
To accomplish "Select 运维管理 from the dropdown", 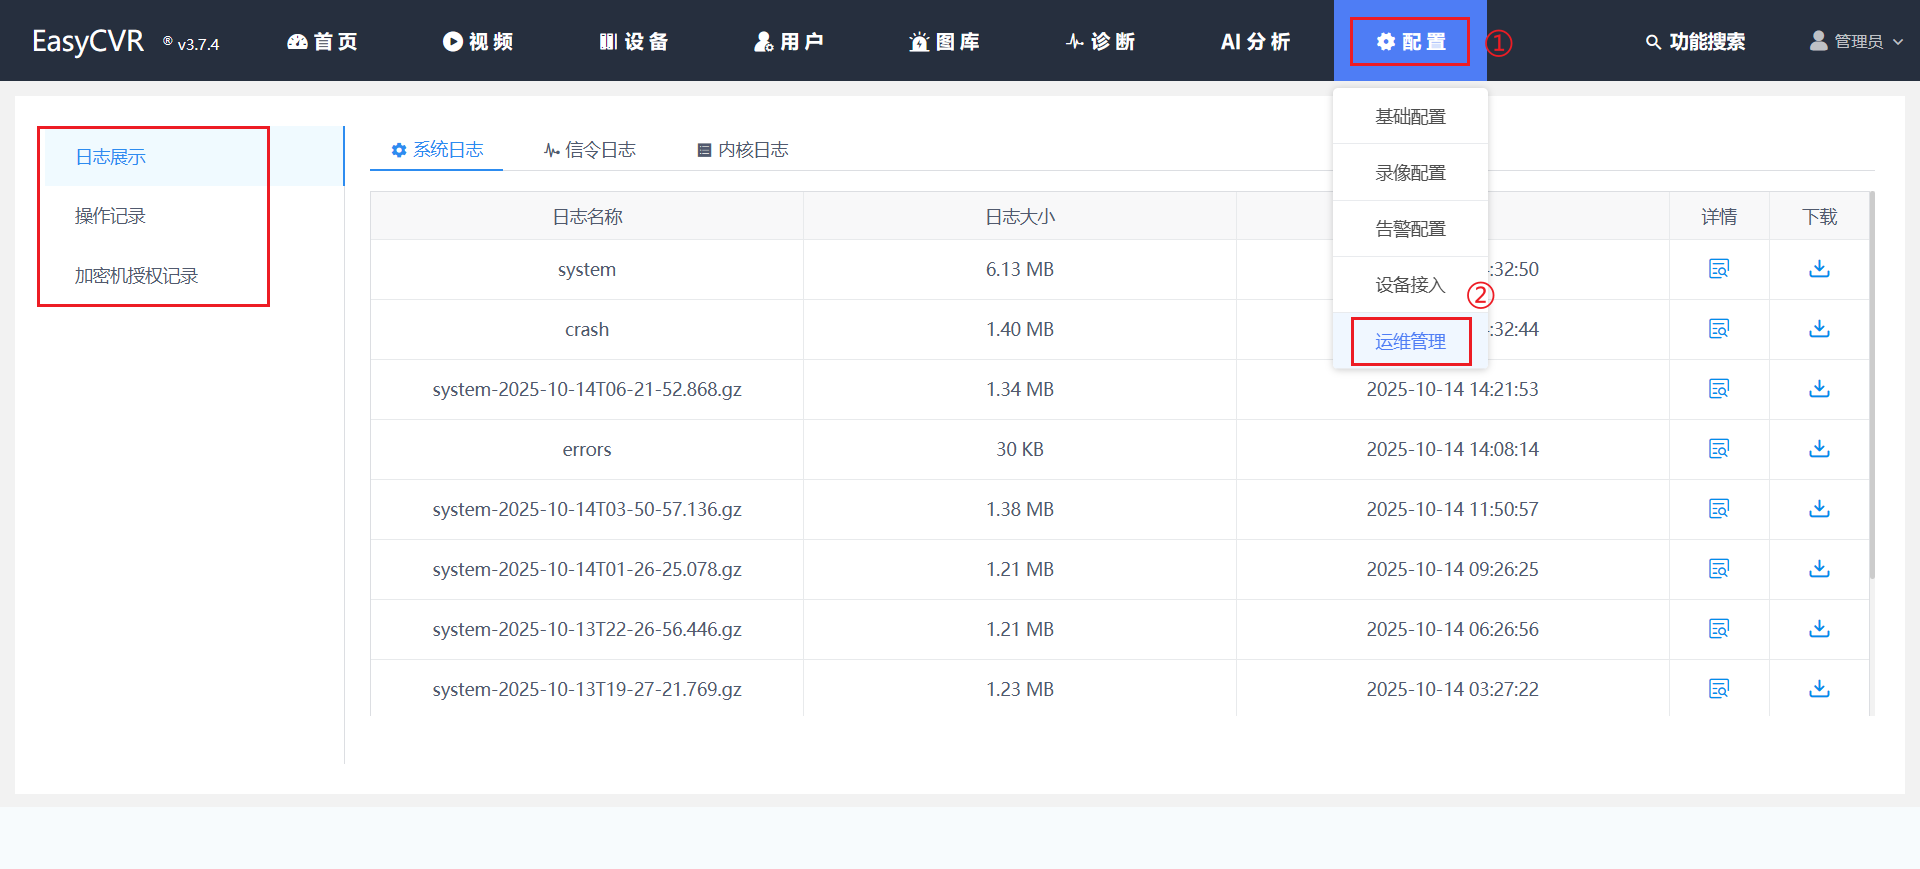I will (1410, 342).
